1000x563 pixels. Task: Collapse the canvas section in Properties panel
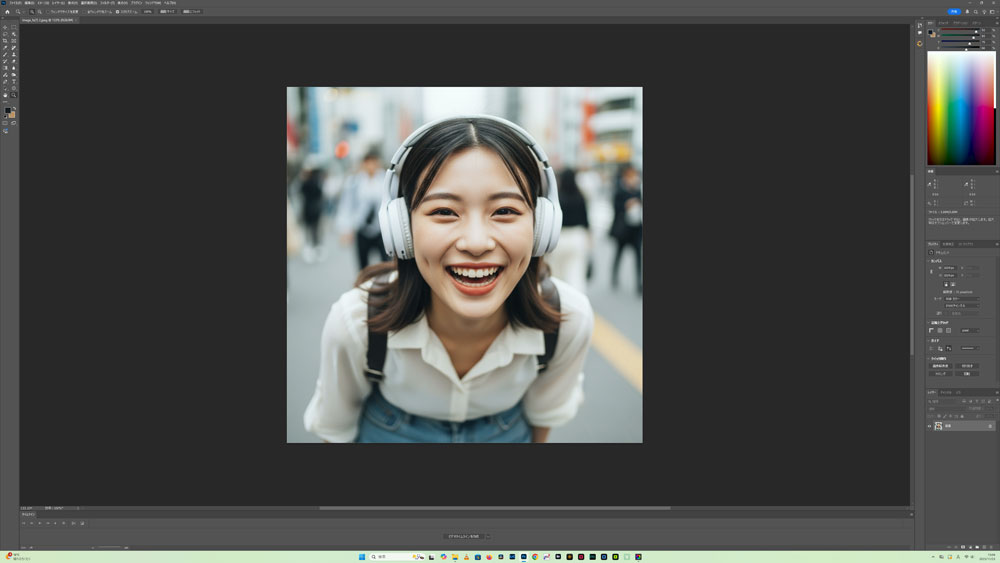click(x=929, y=261)
